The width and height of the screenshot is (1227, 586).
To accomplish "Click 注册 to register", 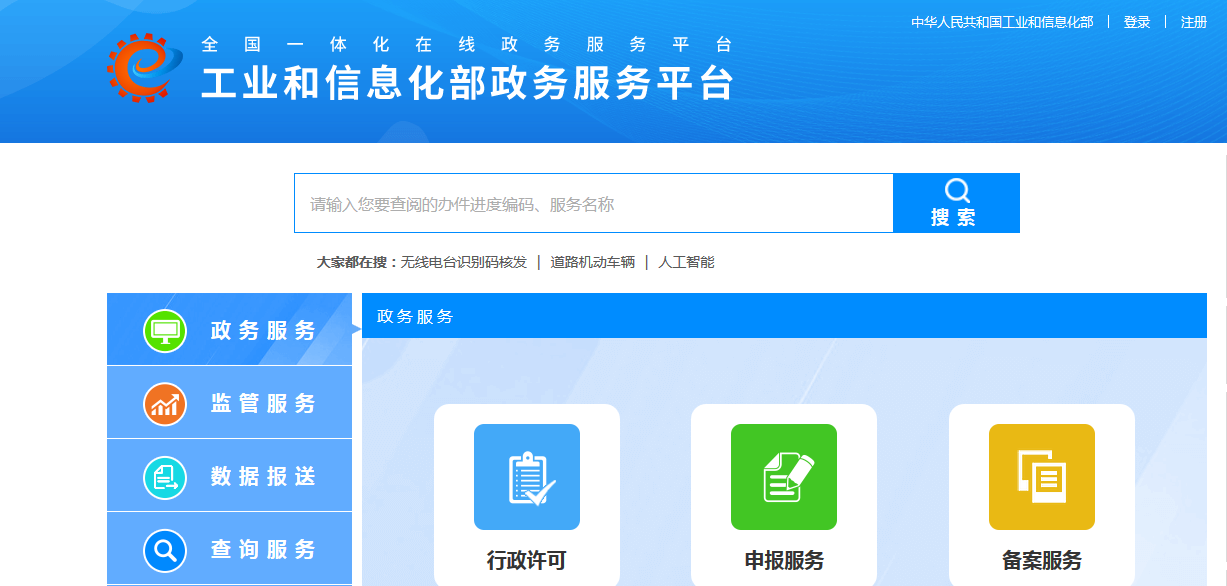I will 1194,22.
